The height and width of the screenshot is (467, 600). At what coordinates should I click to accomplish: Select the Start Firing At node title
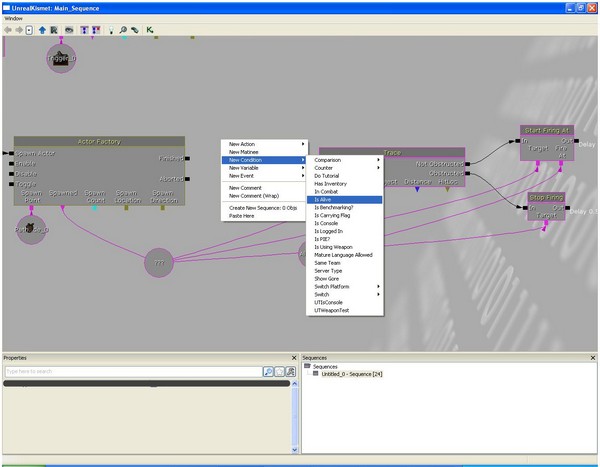[x=547, y=130]
